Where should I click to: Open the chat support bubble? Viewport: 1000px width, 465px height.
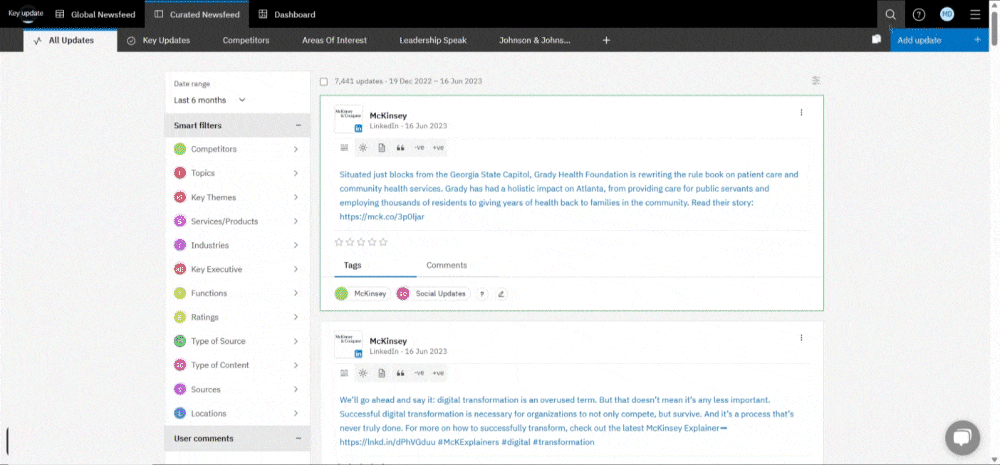pos(962,438)
